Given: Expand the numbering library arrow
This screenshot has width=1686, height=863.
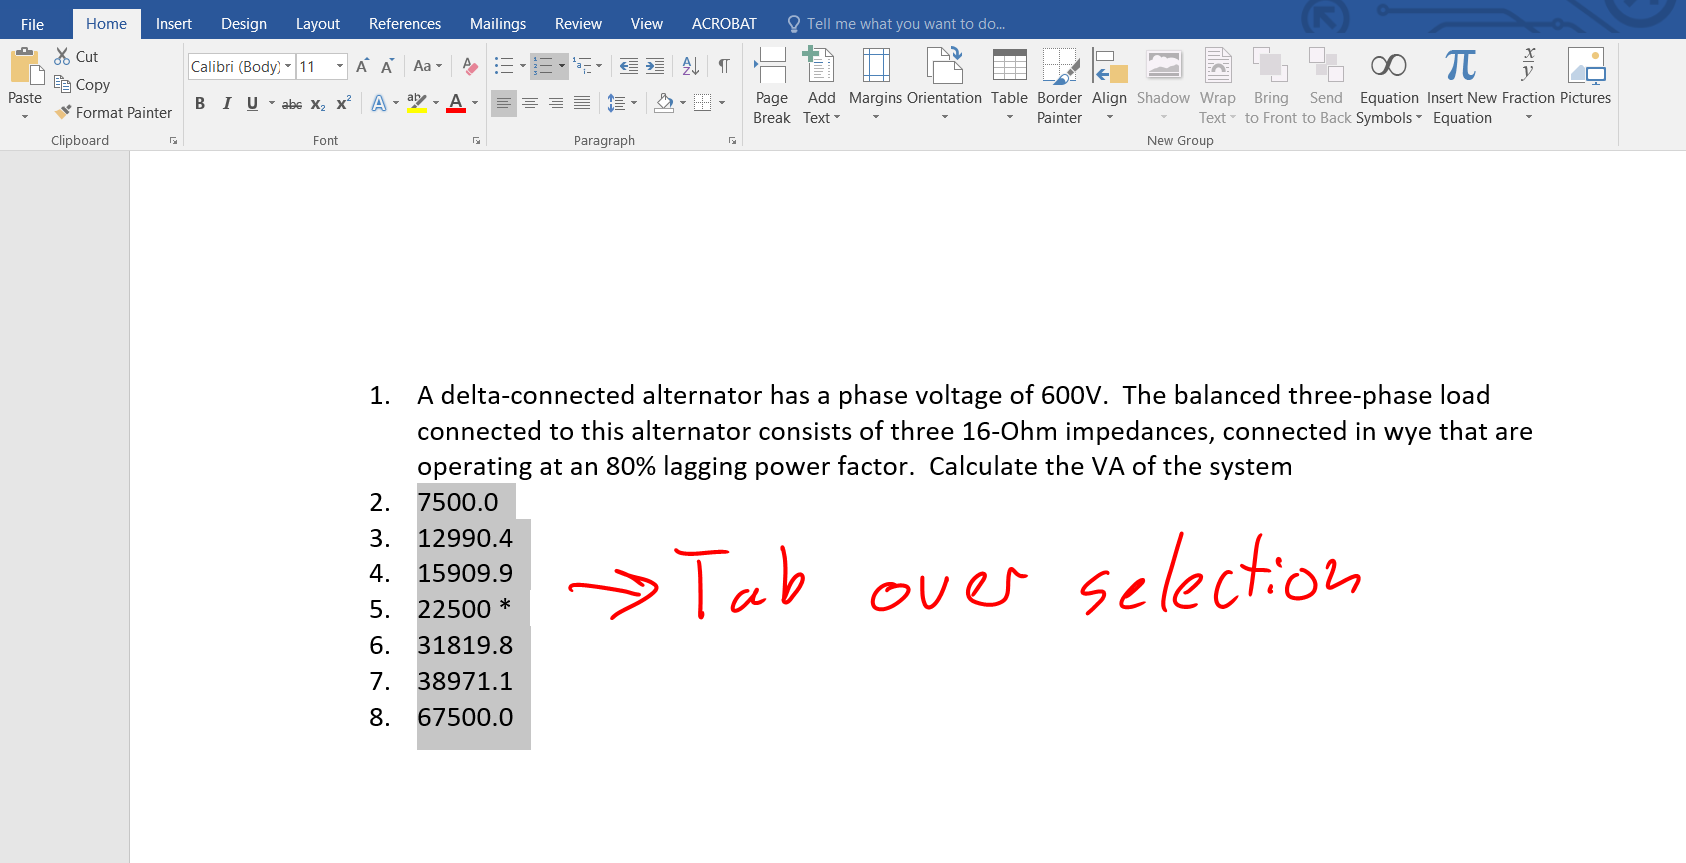Looking at the screenshot, I should pos(562,66).
